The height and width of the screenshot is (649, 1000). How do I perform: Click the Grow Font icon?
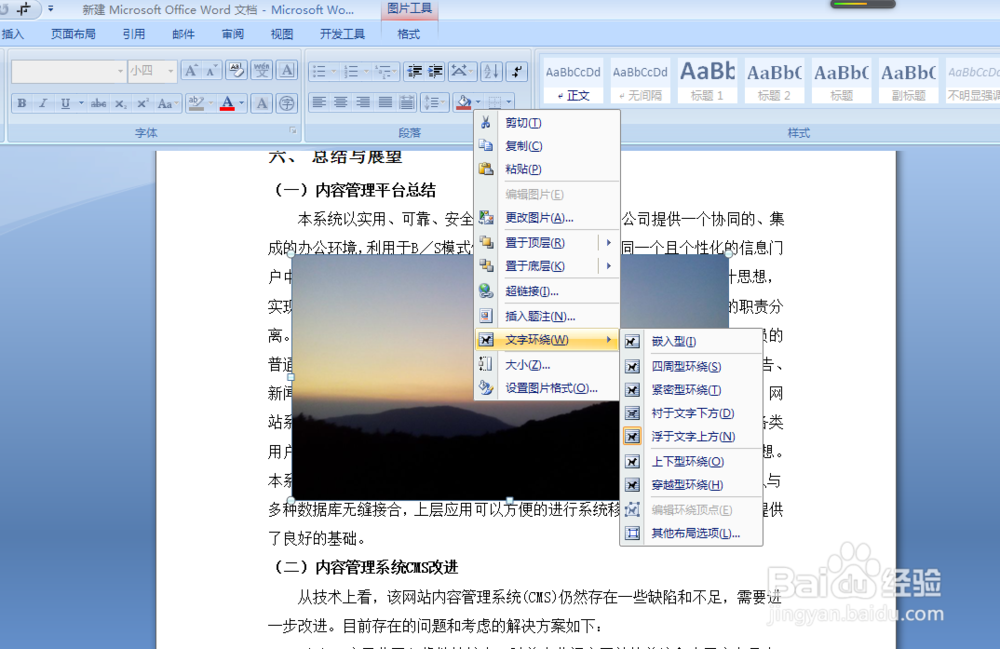[191, 71]
